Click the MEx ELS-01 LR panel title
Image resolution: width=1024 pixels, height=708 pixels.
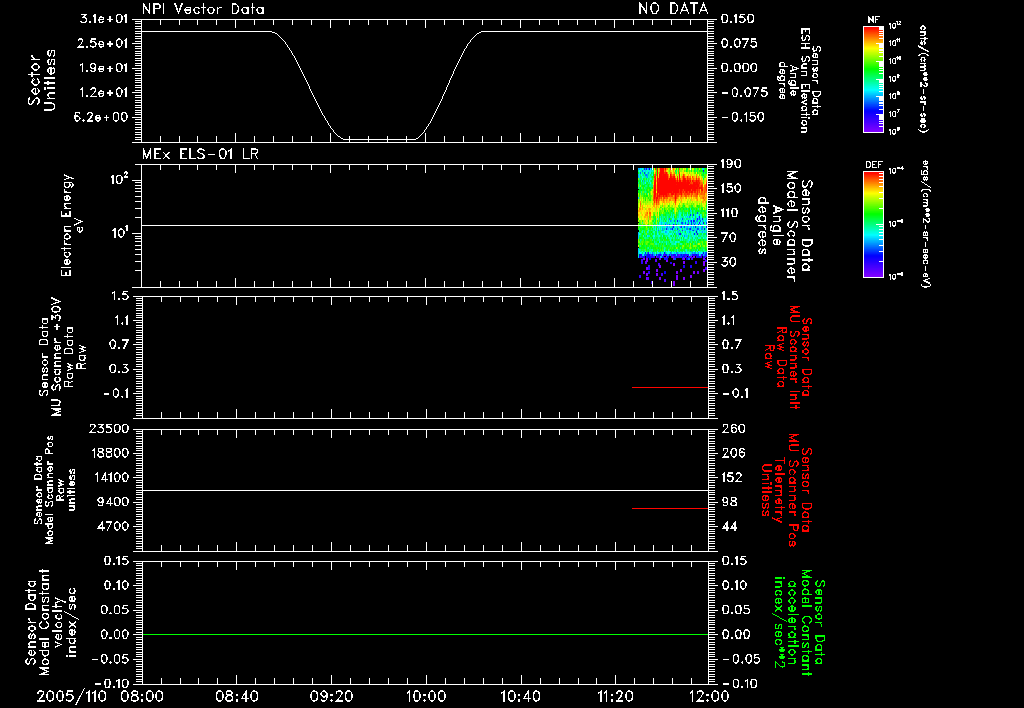click(x=200, y=154)
